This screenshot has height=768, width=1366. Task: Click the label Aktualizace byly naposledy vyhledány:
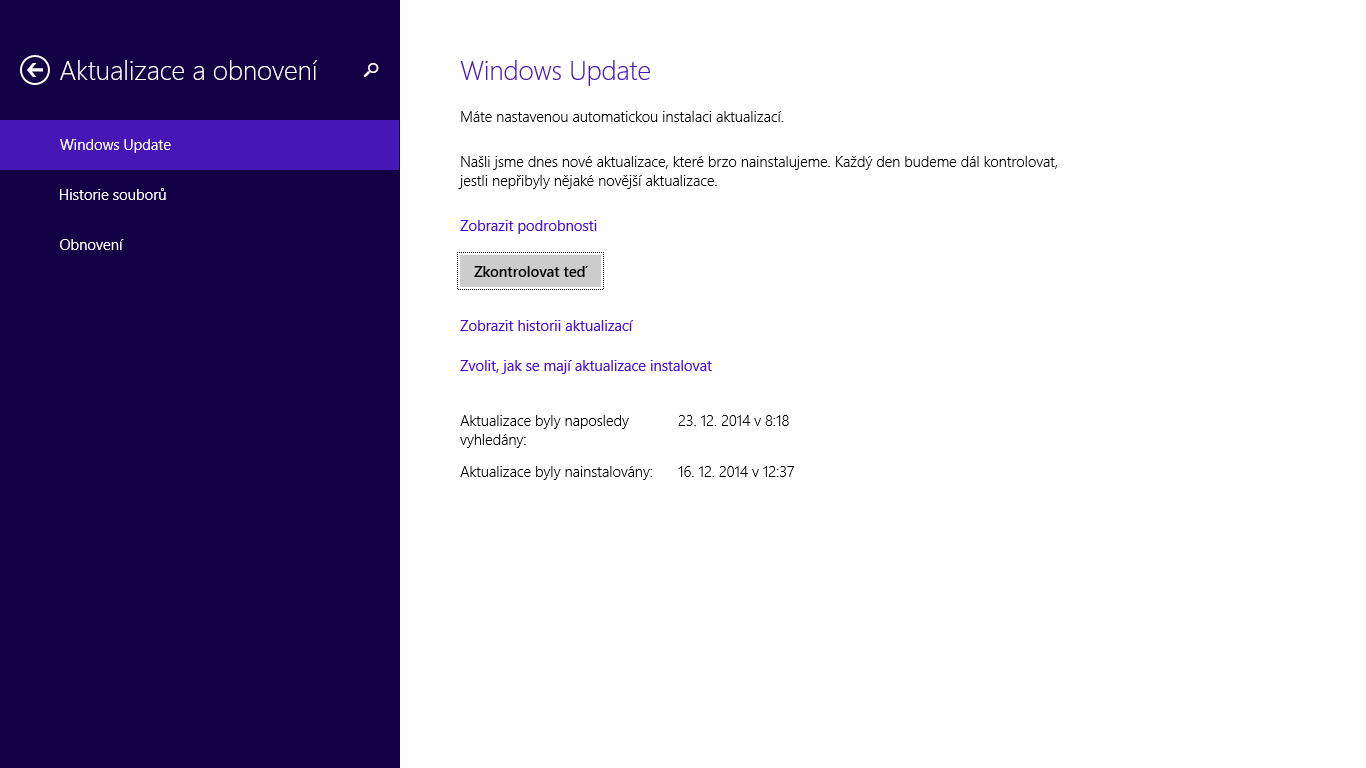tap(544, 431)
